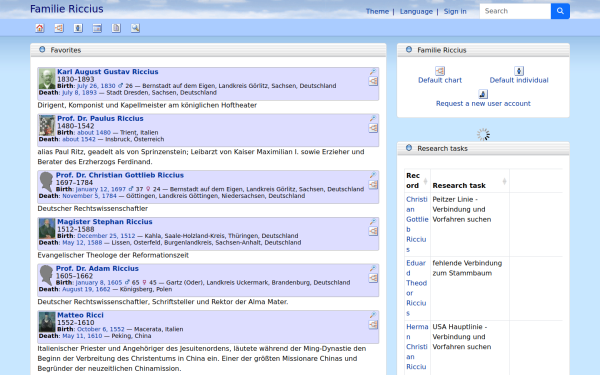Open Prof. Dr. Paulus Riccius profile link
Screen dimensions: 600x375
click(x=100, y=118)
